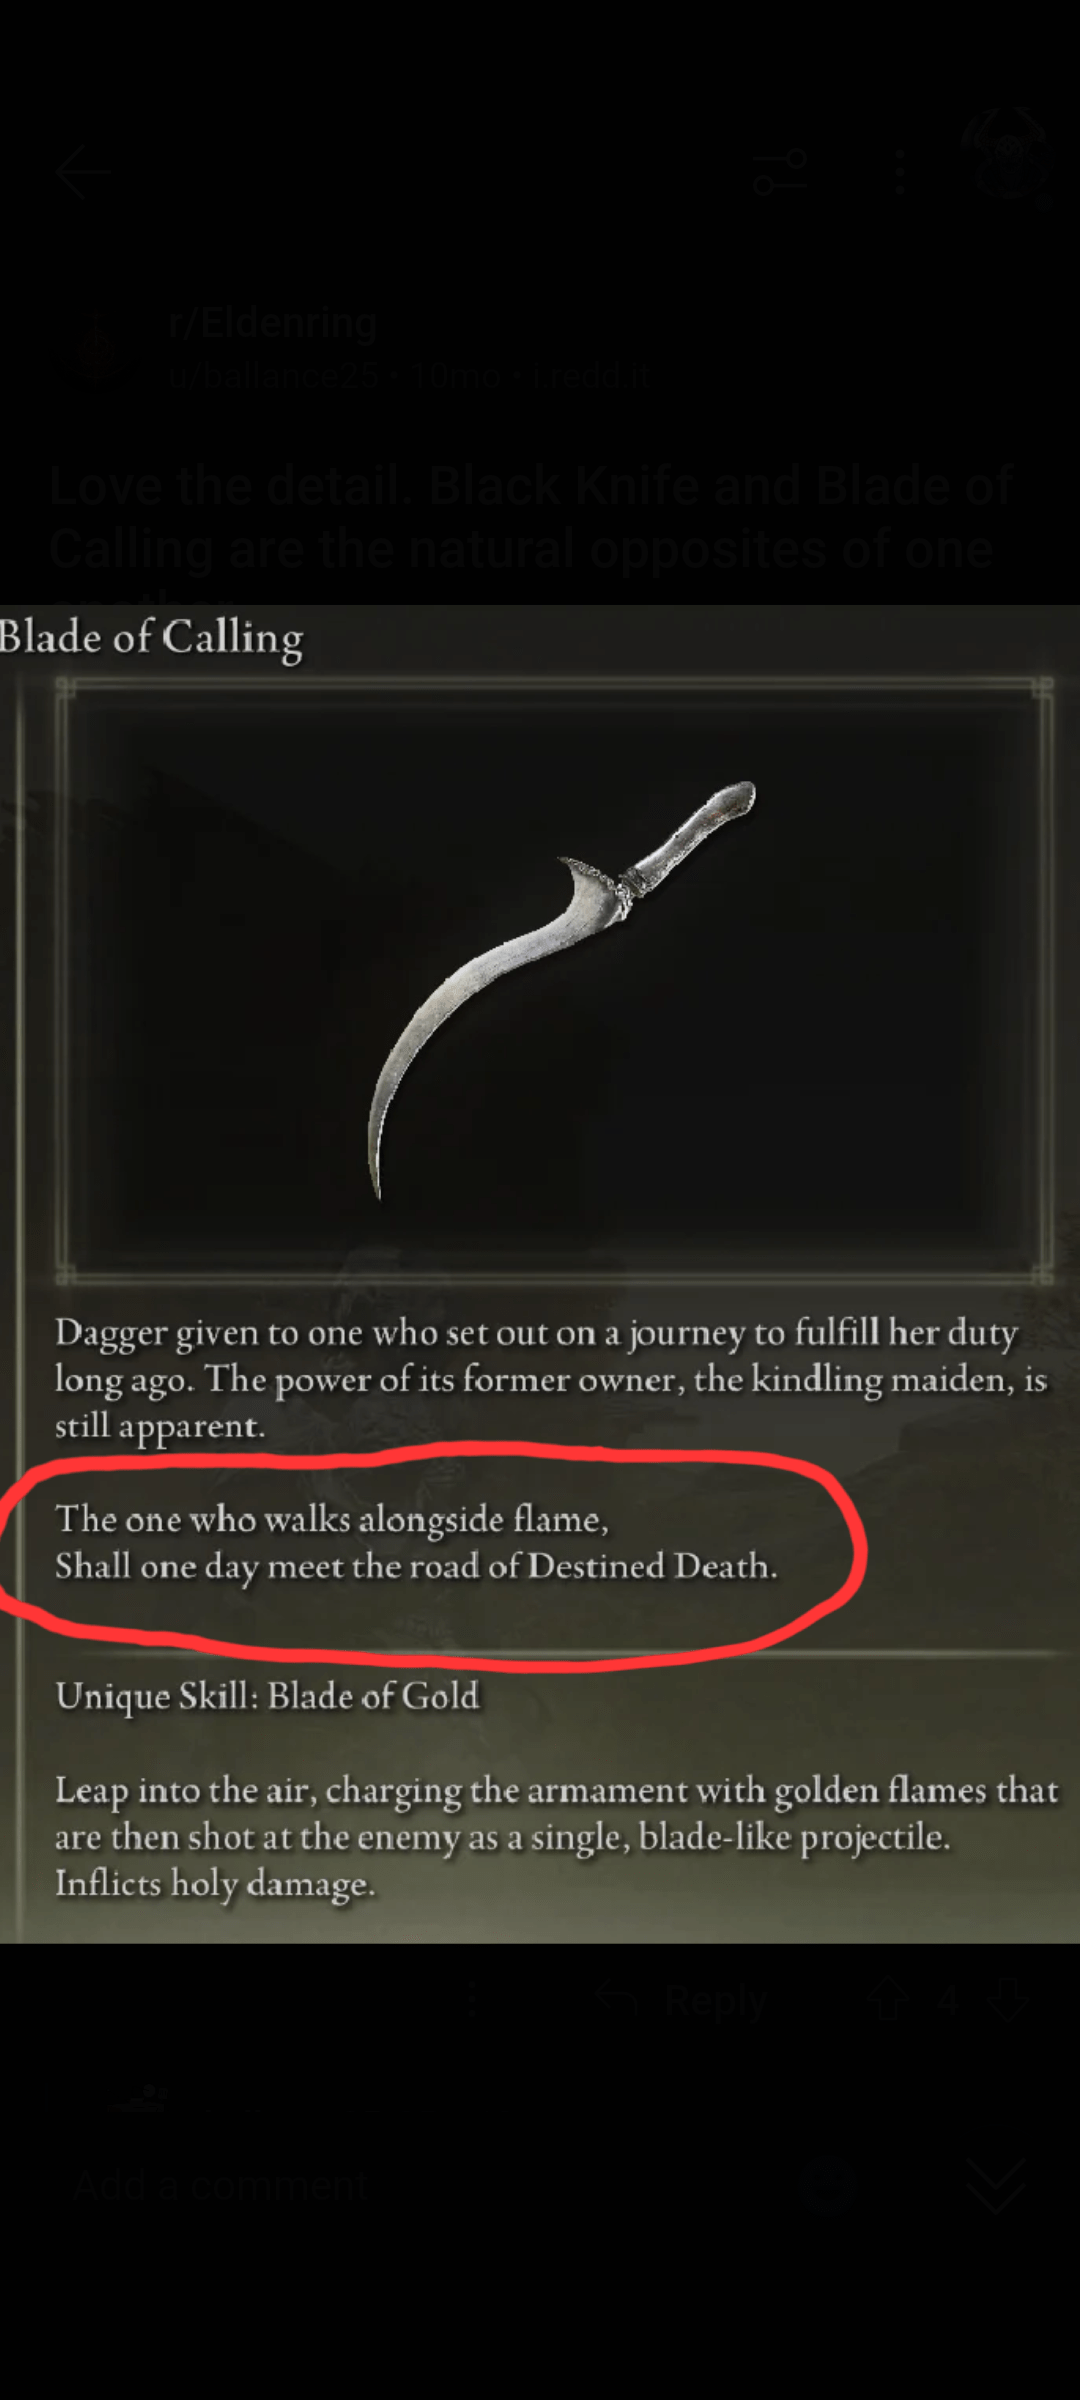Open the comment sort options icon
Screen dimensions: 1080x2400
tap(780, 172)
